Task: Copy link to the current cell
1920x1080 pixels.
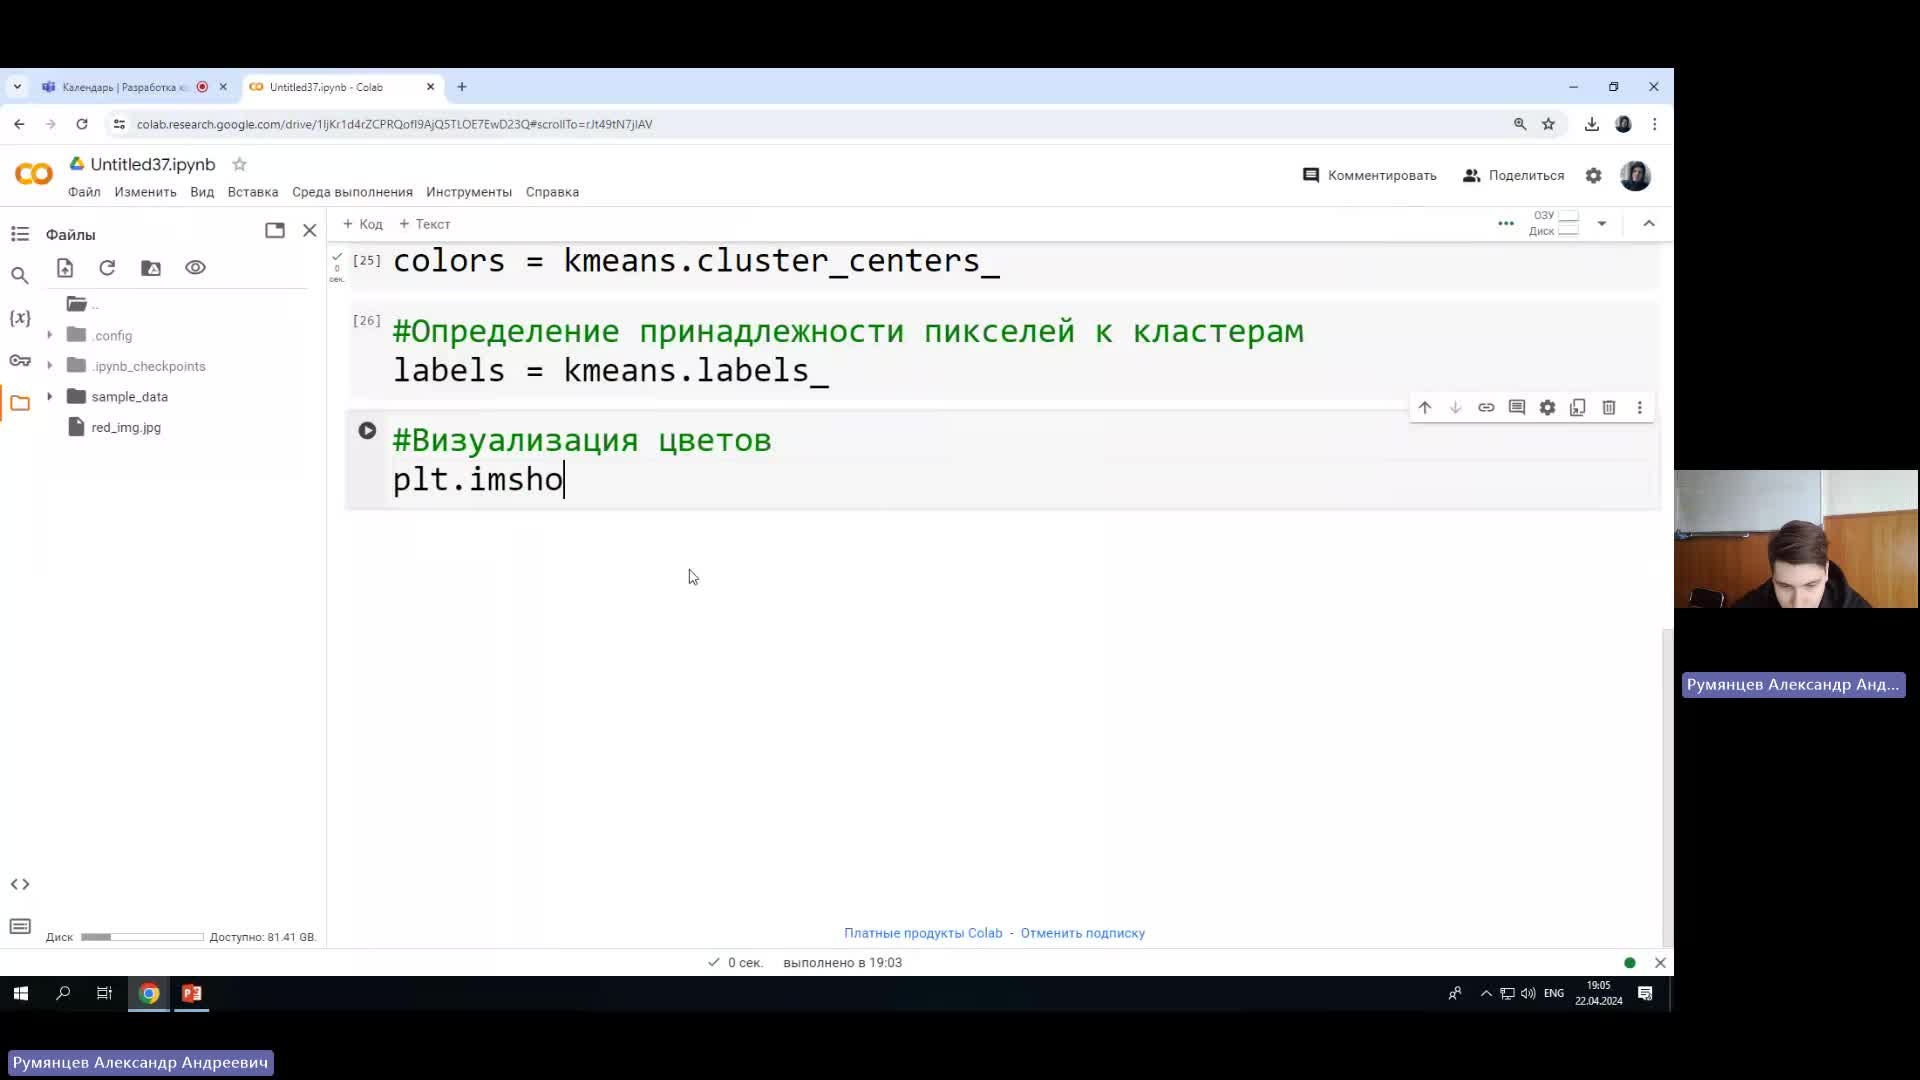Action: coord(1486,408)
